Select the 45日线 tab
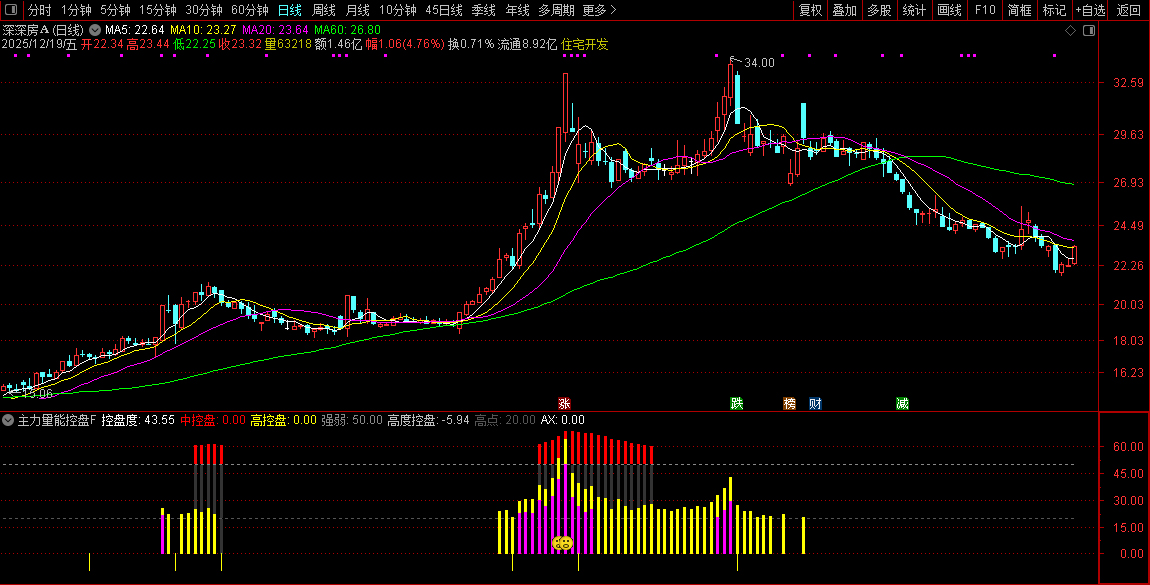The height and width of the screenshot is (585, 1150). (x=444, y=10)
